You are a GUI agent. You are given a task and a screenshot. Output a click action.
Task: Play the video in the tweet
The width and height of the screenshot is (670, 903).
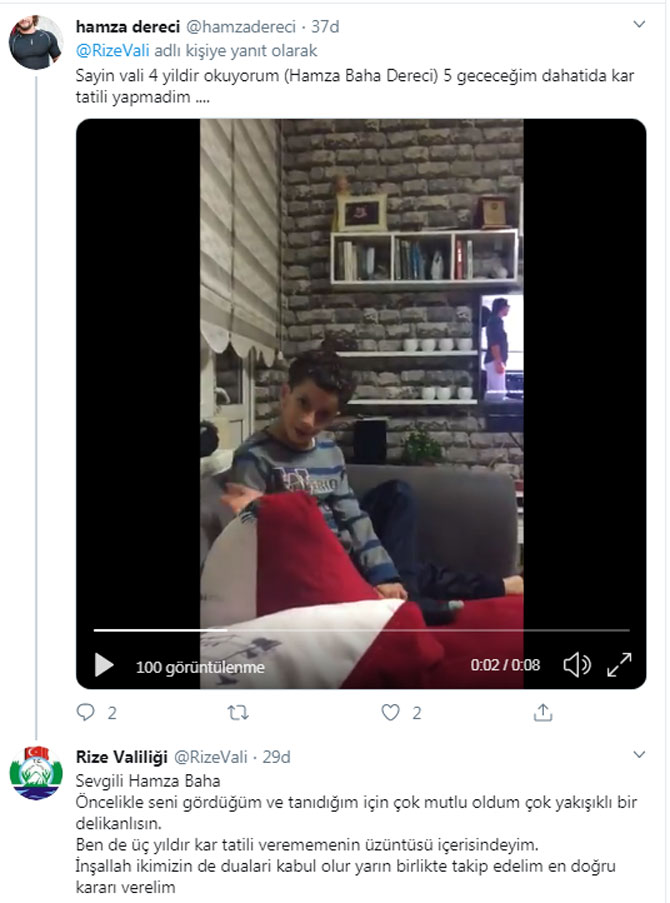(104, 665)
